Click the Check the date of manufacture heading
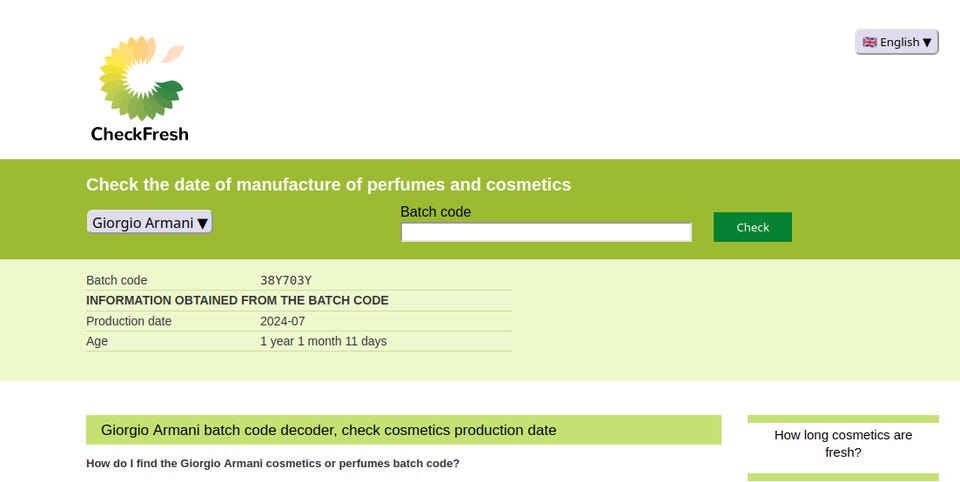This screenshot has width=960, height=482. [328, 184]
